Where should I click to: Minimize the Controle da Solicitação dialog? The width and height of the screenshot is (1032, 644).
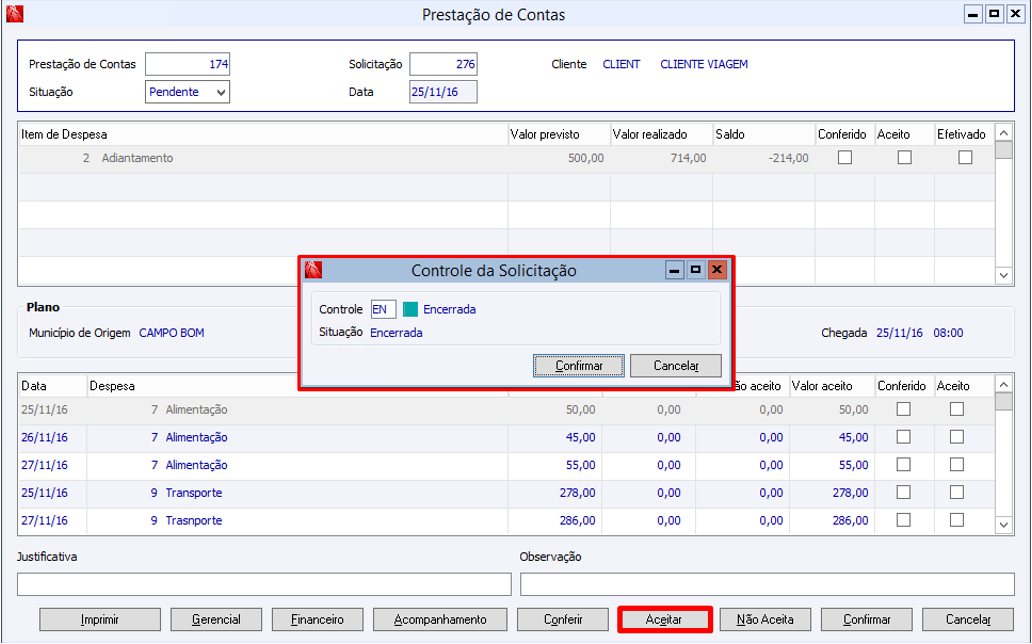pos(675,270)
